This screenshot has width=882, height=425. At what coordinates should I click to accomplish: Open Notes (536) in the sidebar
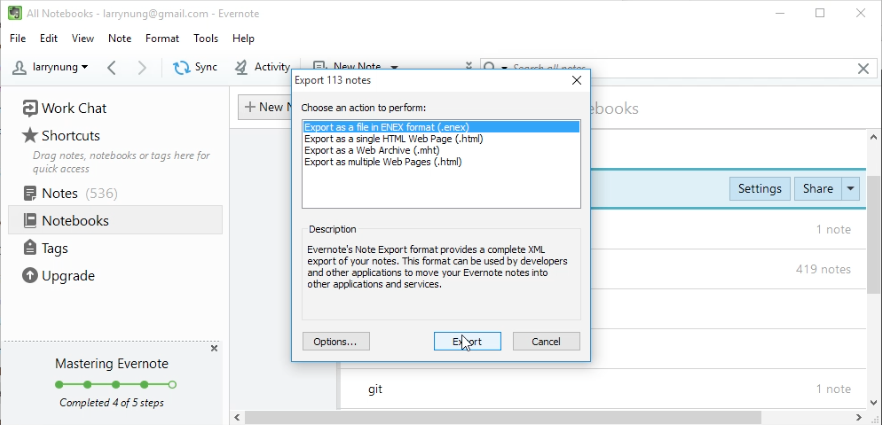pos(70,193)
